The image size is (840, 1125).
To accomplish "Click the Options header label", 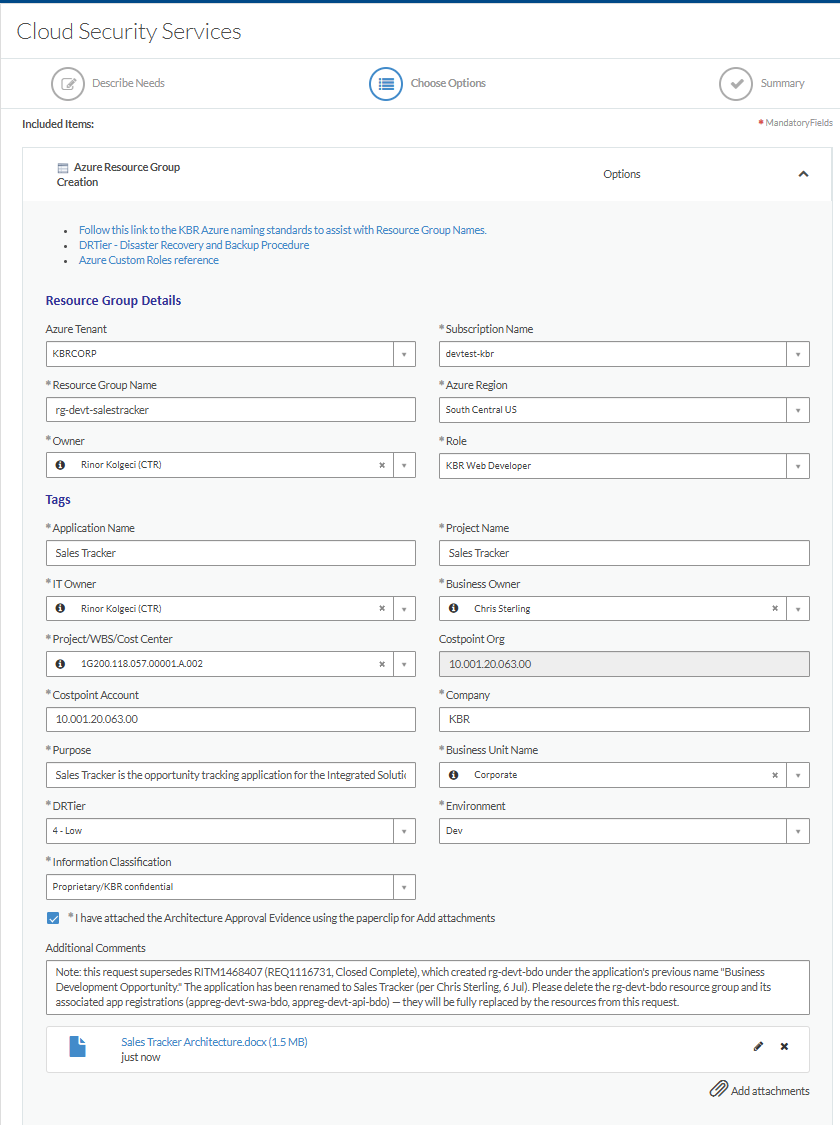I will 621,174.
